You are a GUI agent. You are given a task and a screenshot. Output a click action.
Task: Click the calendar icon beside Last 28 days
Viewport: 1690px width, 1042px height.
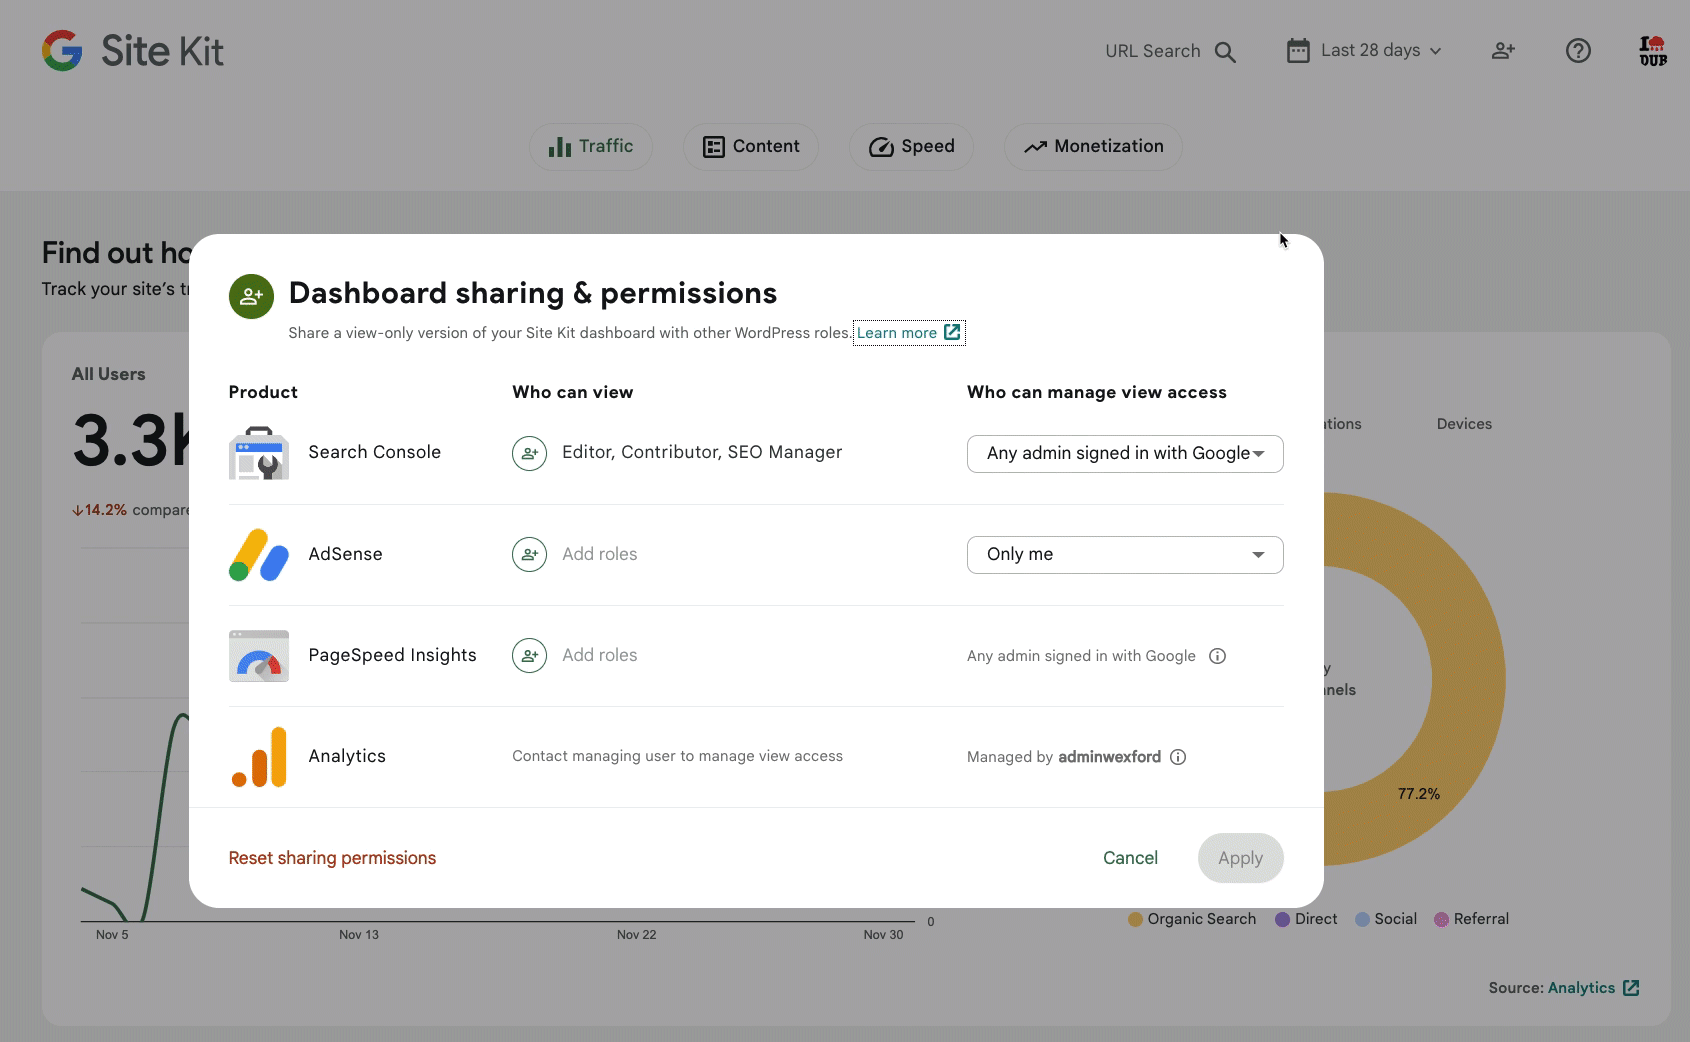[x=1298, y=51]
